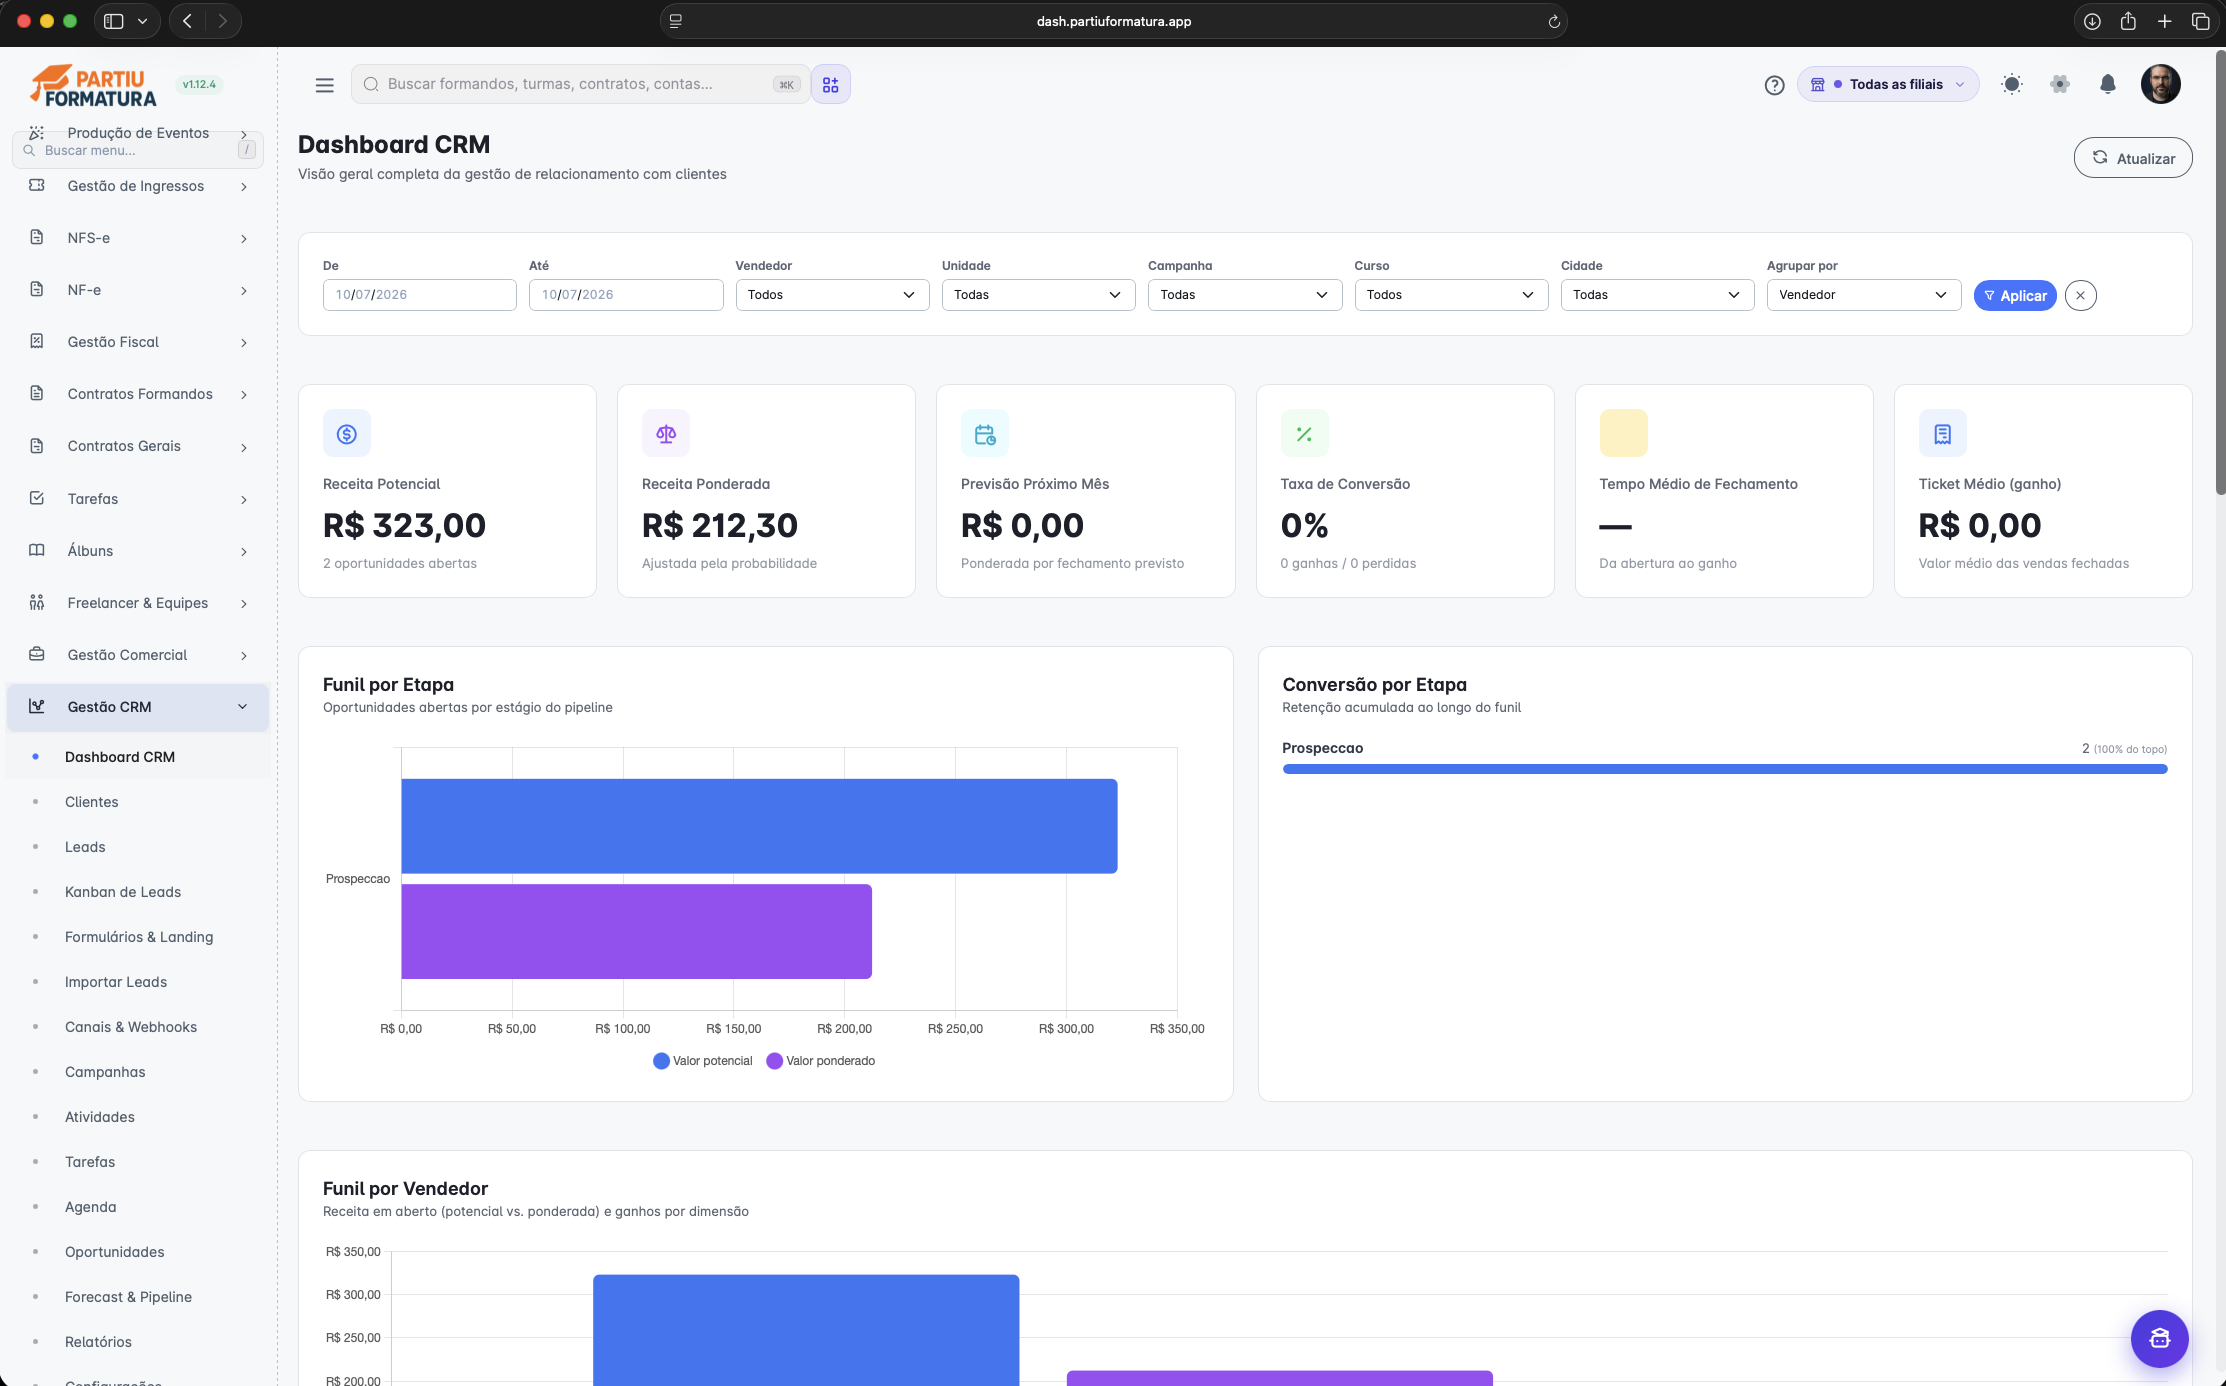The height and width of the screenshot is (1386, 2226).
Task: Click Safari share icon
Action: [x=2128, y=21]
